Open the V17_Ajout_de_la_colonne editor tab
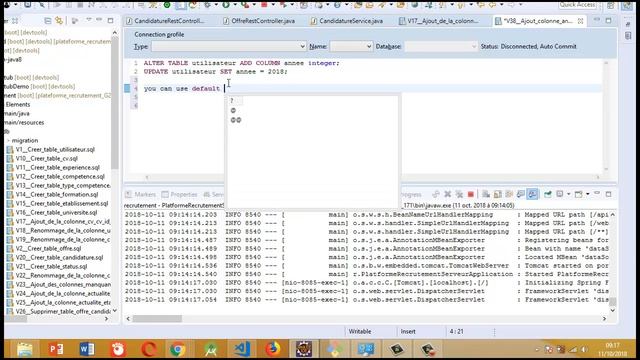The height and width of the screenshot is (360, 640). tap(438, 21)
